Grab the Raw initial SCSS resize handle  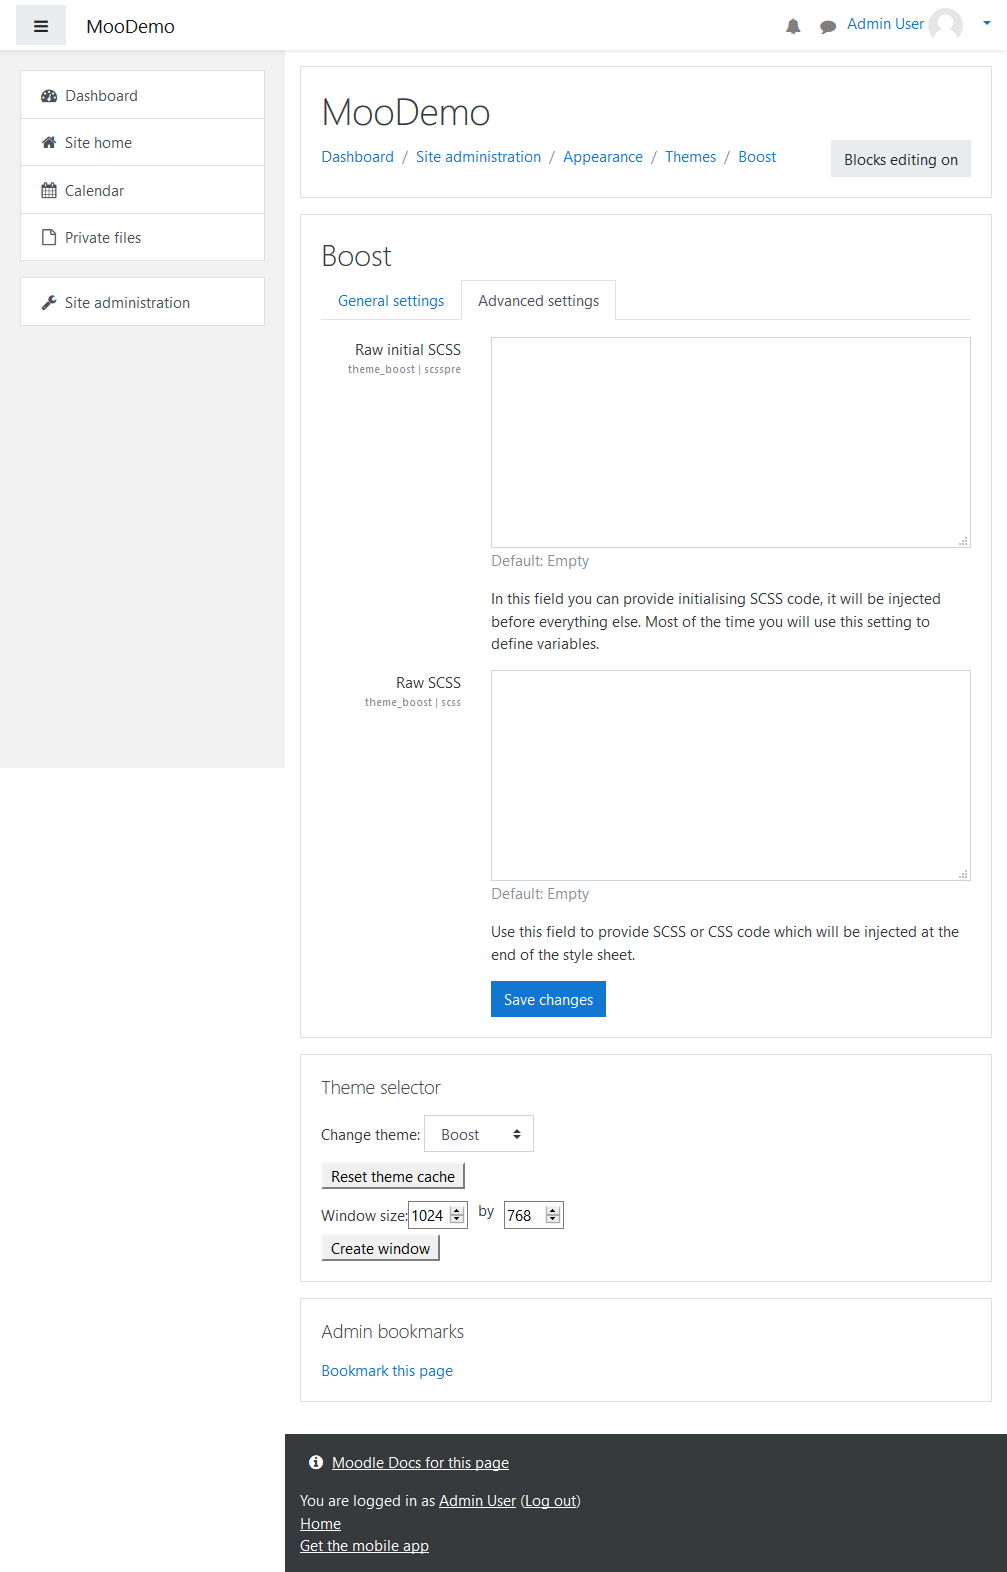(964, 541)
